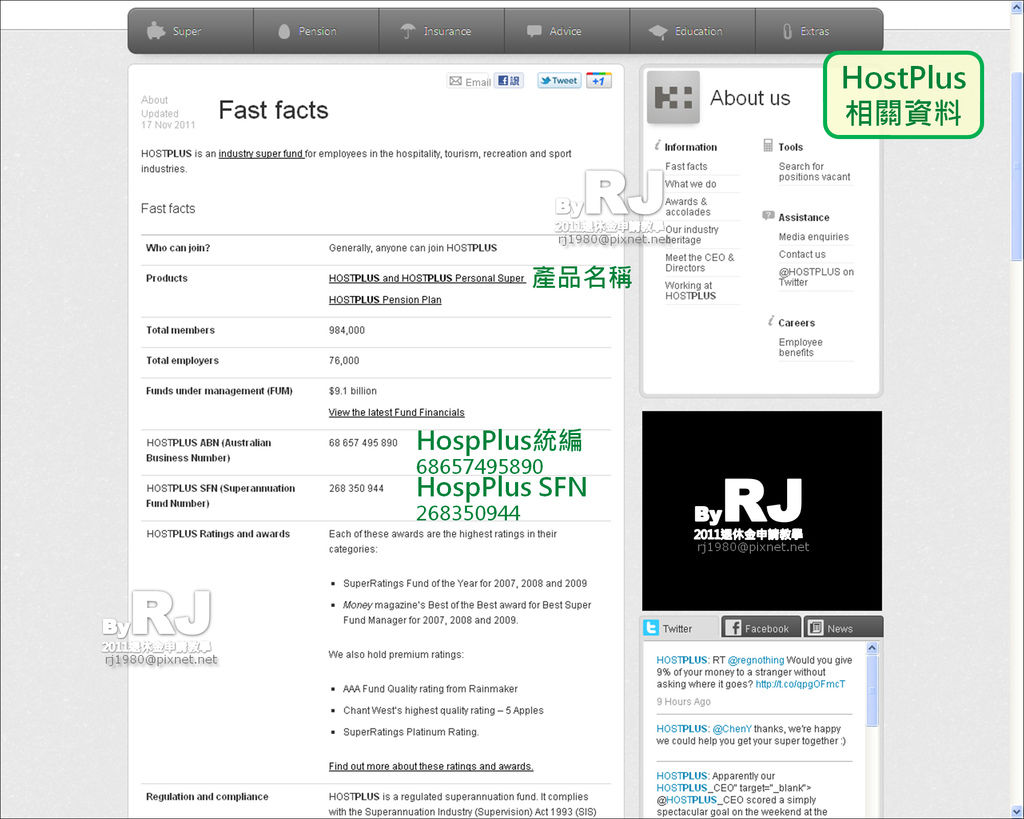Select the ABN value 68 657 495 890
This screenshot has height=819, width=1024.
click(x=363, y=443)
